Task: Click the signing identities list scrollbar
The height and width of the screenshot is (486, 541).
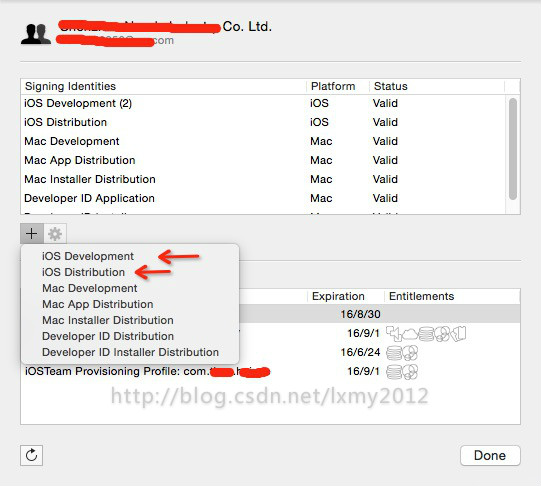Action: tap(513, 149)
